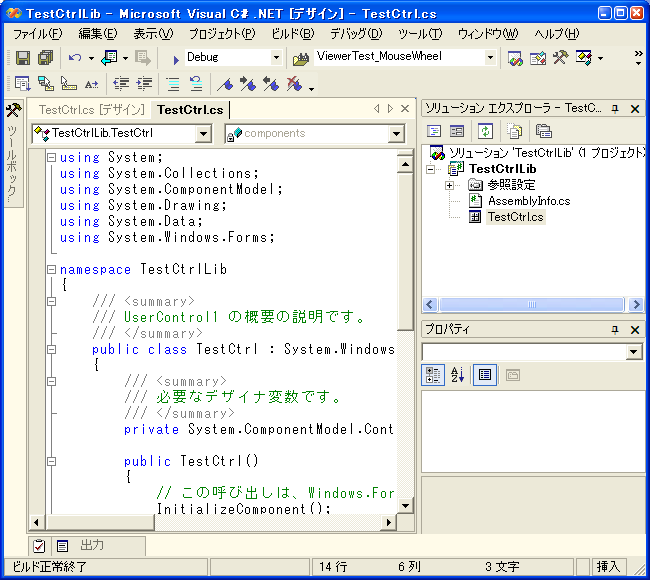The width and height of the screenshot is (650, 580).
Task: Toggle Show All Files in Solution Explorer
Action: point(514,131)
